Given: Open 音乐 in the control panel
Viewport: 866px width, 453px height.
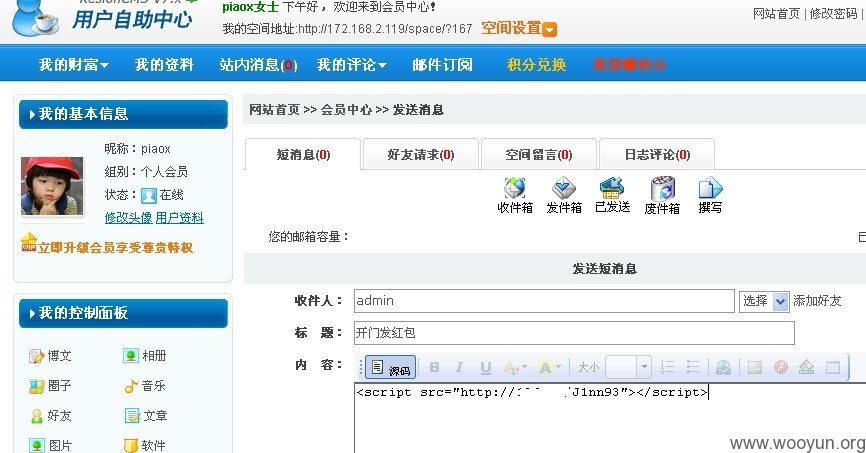Looking at the screenshot, I should click(x=145, y=386).
